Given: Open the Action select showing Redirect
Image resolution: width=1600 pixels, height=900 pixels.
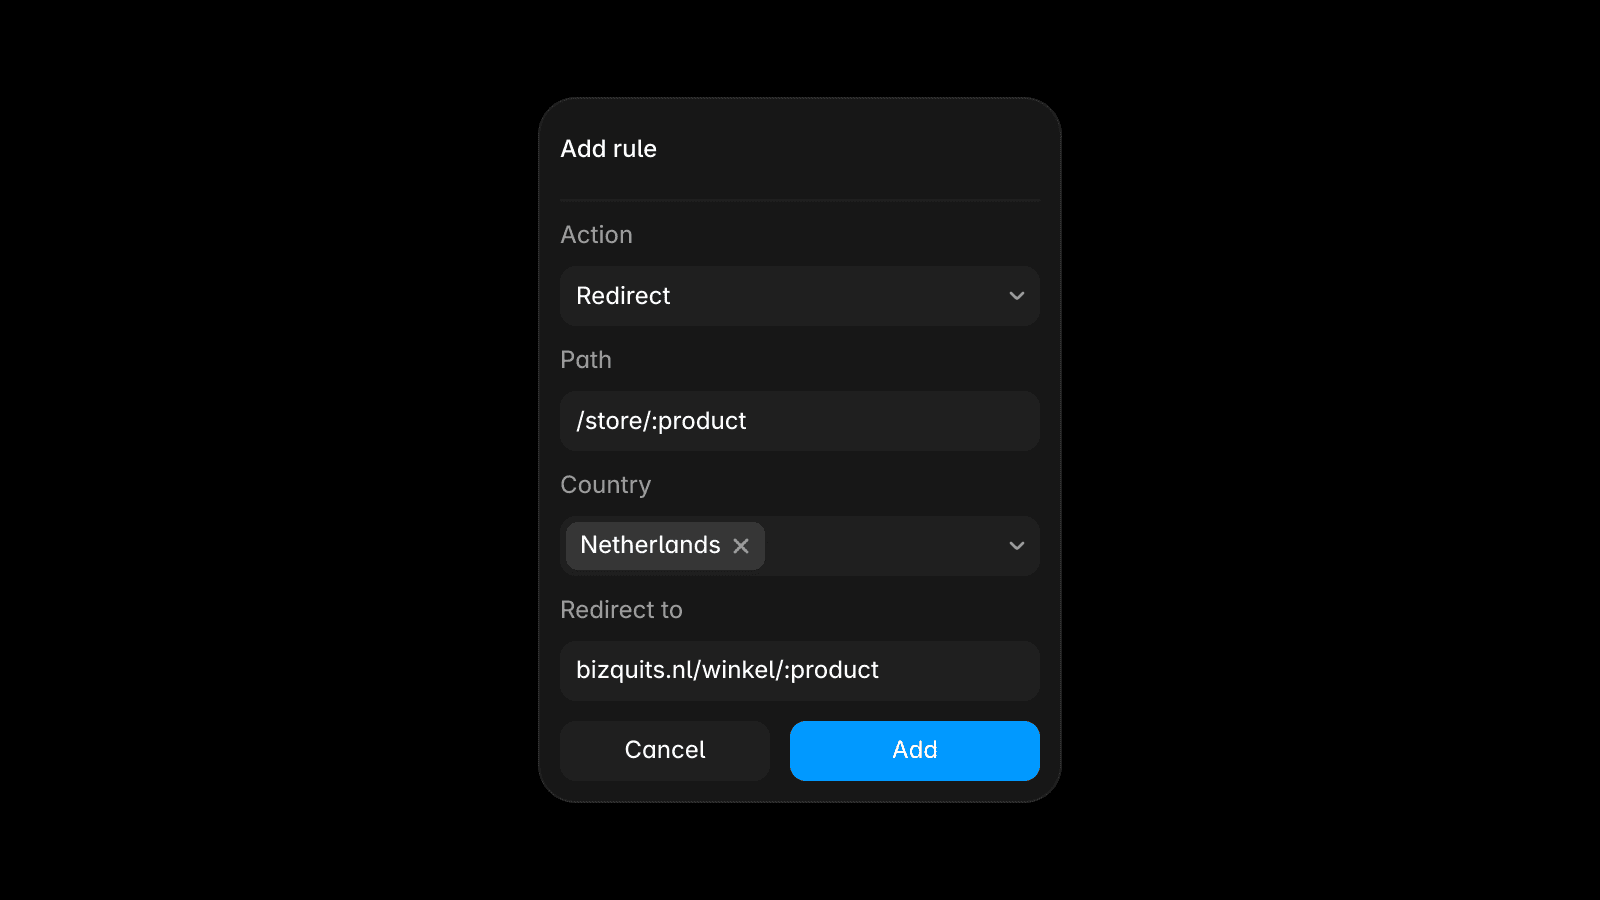Looking at the screenshot, I should (x=800, y=296).
